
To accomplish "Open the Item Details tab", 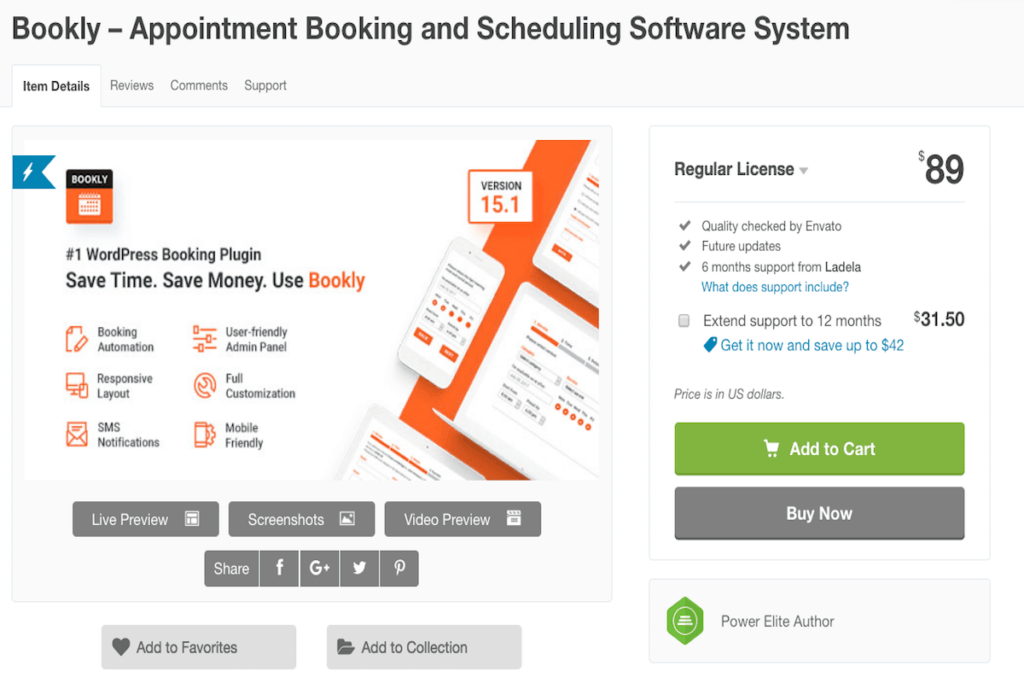I will 56,86.
